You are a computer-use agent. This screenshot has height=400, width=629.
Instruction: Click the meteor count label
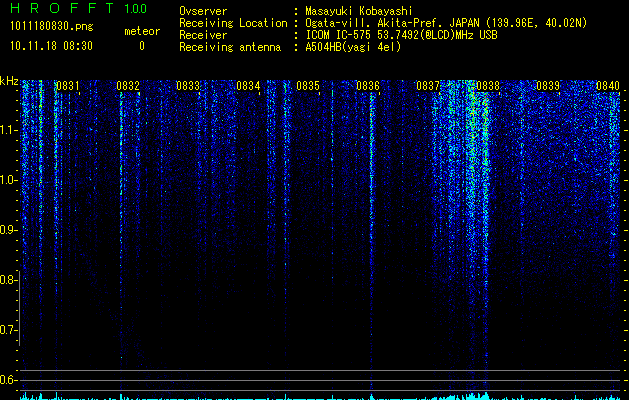click(x=142, y=31)
